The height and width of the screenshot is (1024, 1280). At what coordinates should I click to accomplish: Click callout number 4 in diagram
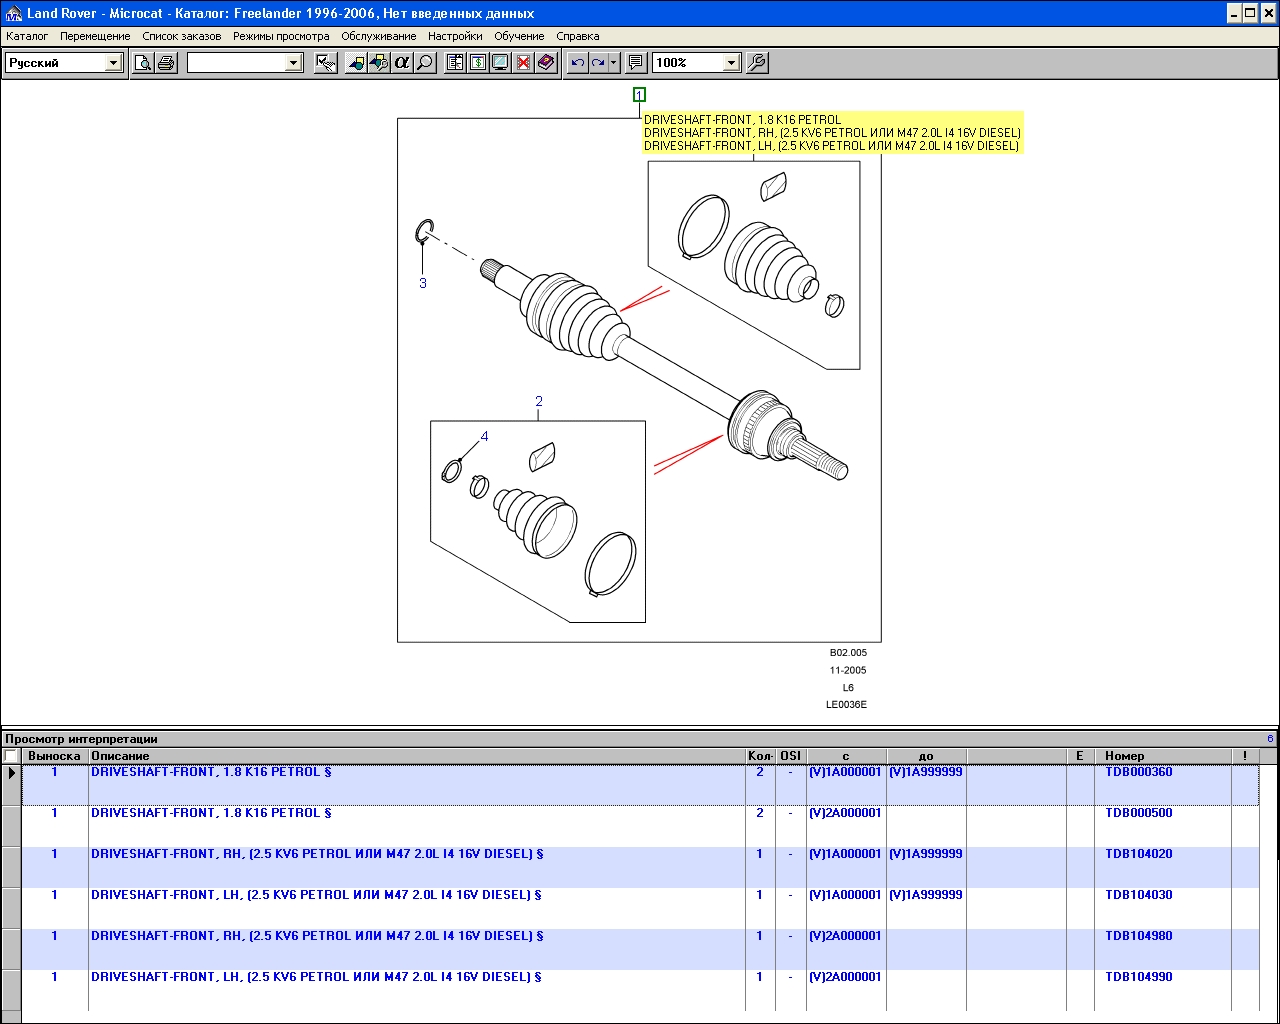pos(485,437)
